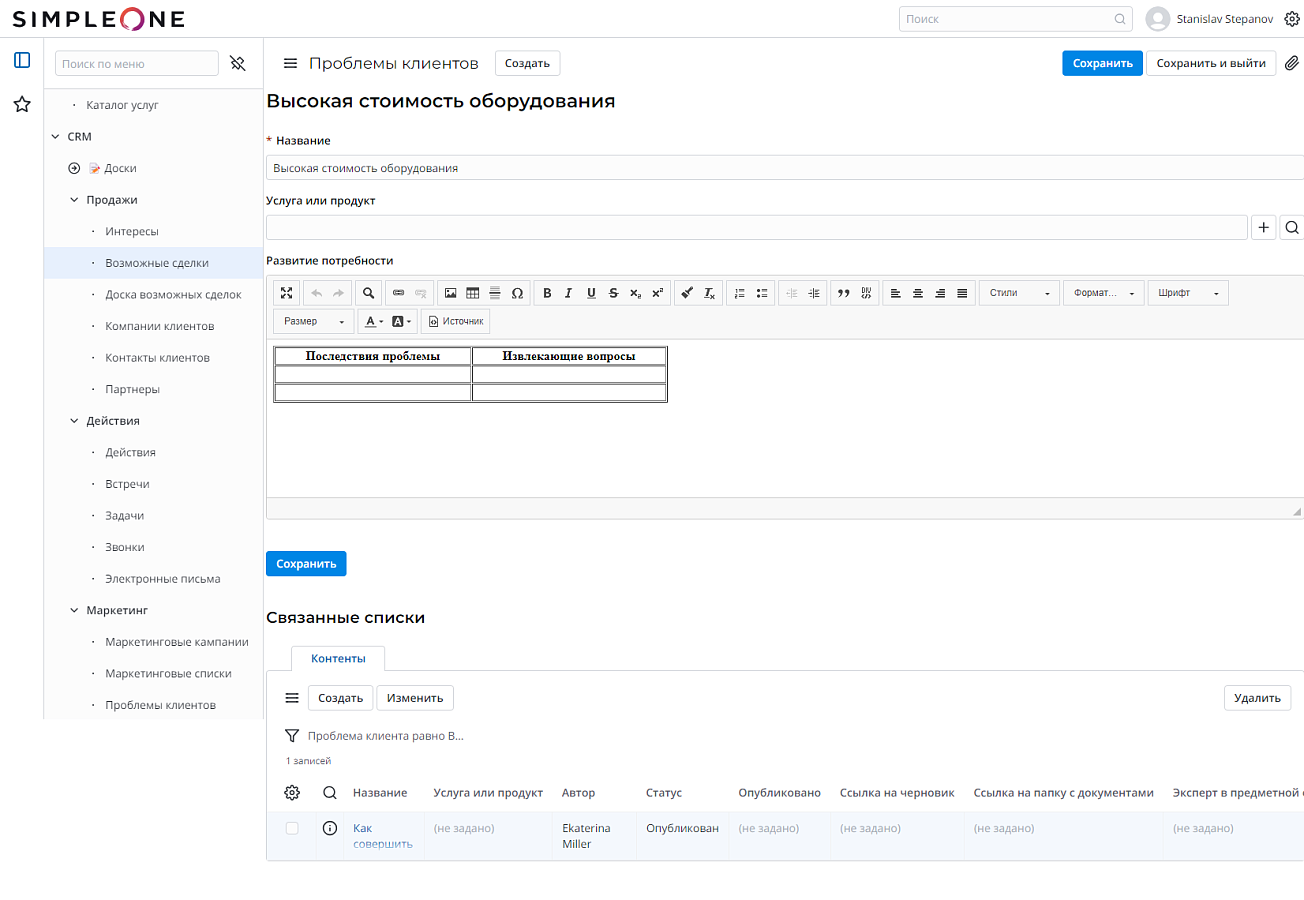This screenshot has width=1304, height=900.
Task: Insert a numbered list
Action: (740, 293)
